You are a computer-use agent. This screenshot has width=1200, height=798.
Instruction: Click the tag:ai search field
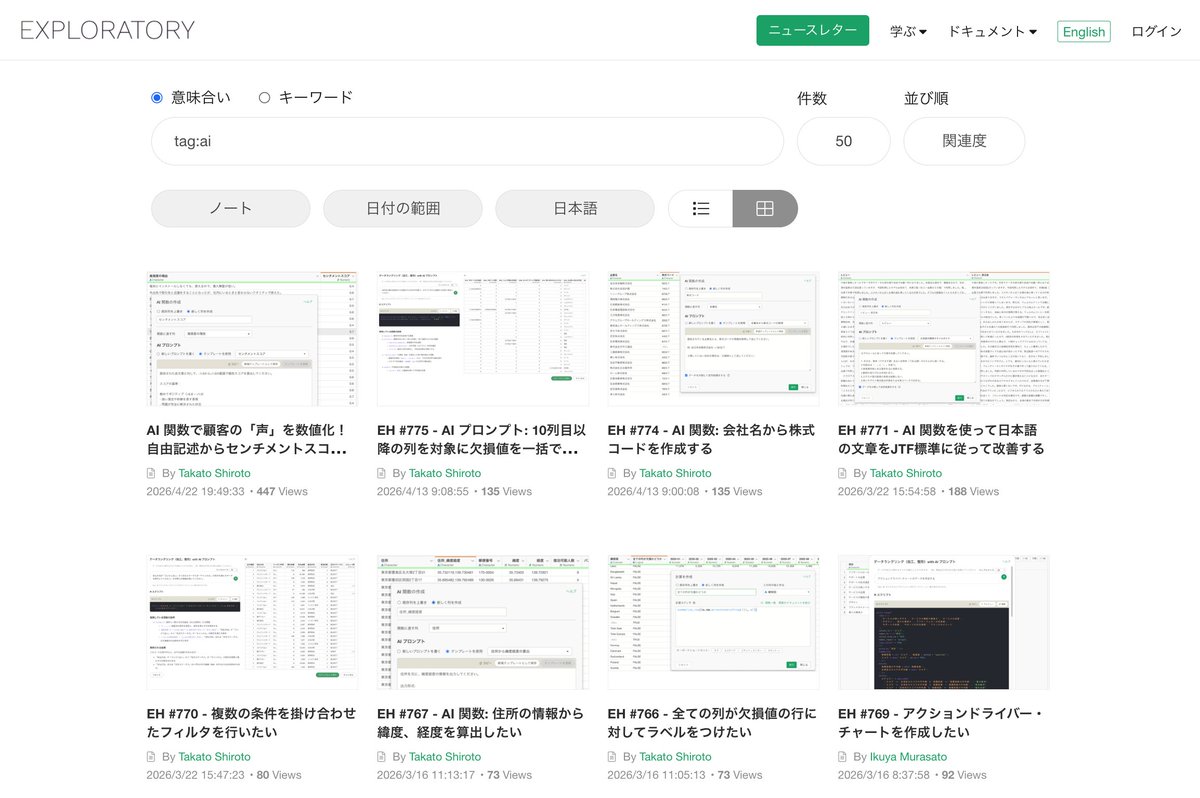467,141
